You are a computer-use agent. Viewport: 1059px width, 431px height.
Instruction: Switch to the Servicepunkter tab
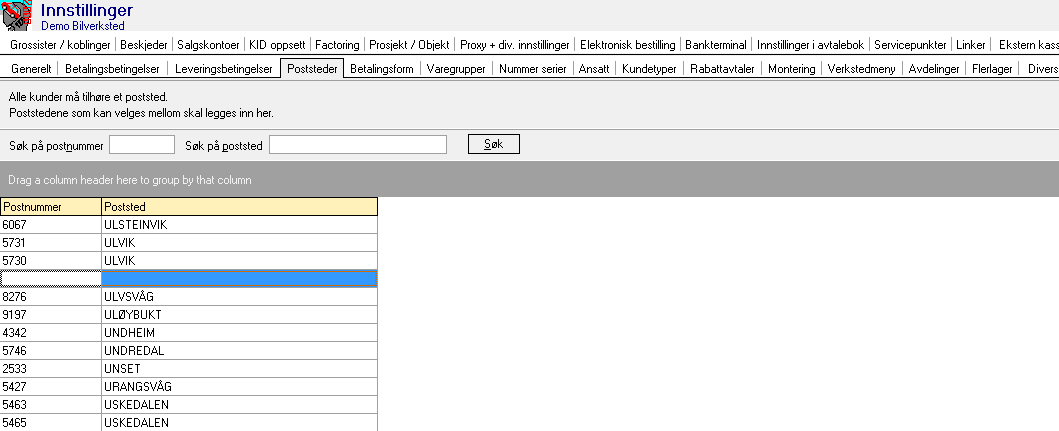(910, 45)
